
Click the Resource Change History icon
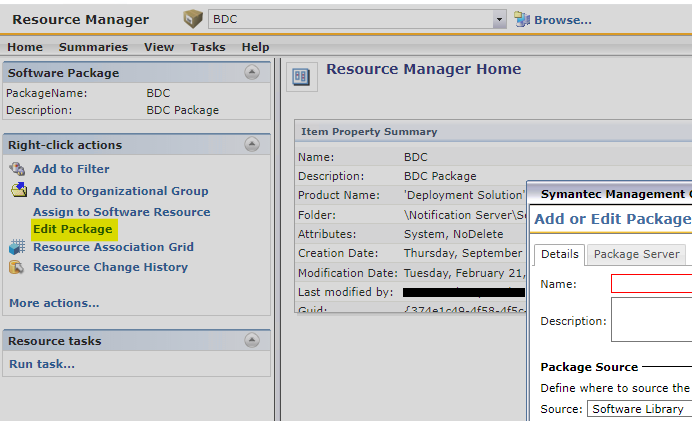[x=17, y=267]
